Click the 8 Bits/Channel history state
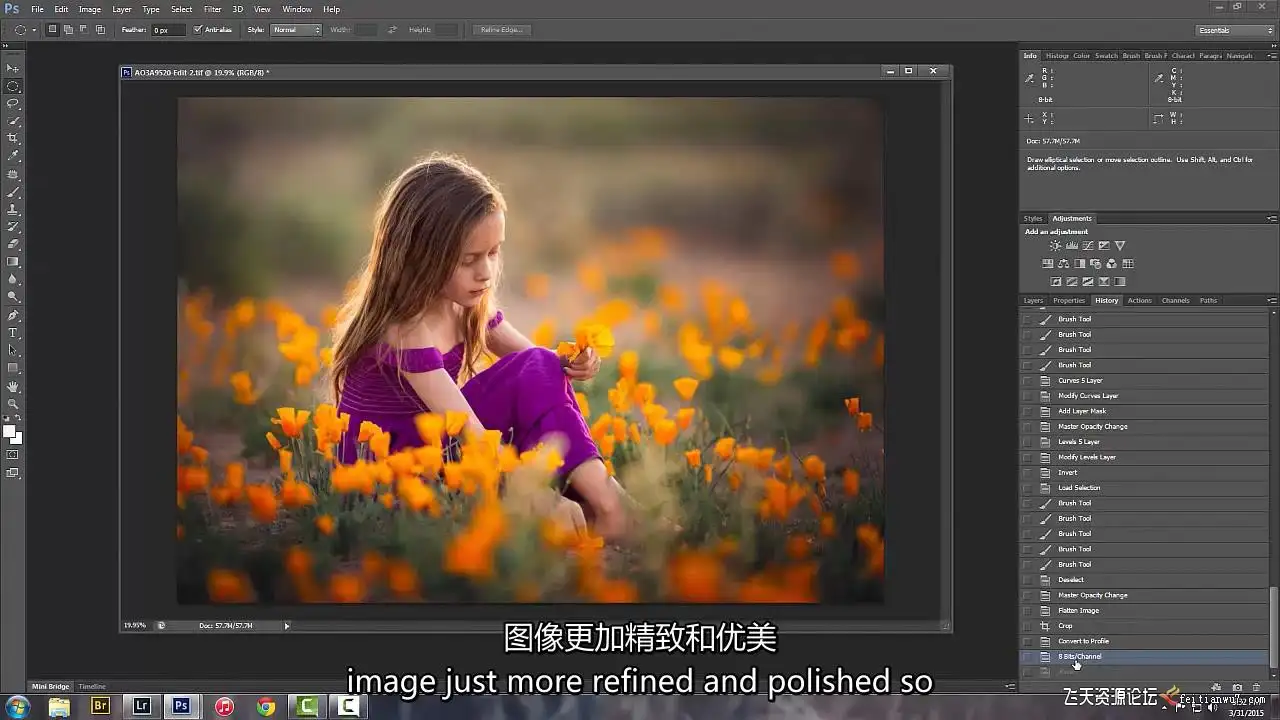 pos(1144,657)
